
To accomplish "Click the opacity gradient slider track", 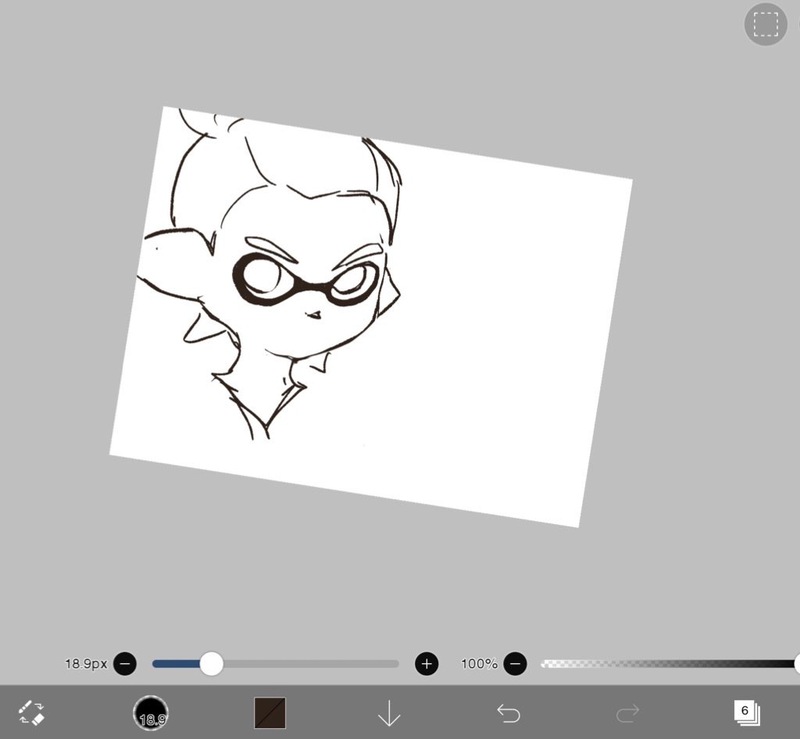I will tap(670, 663).
